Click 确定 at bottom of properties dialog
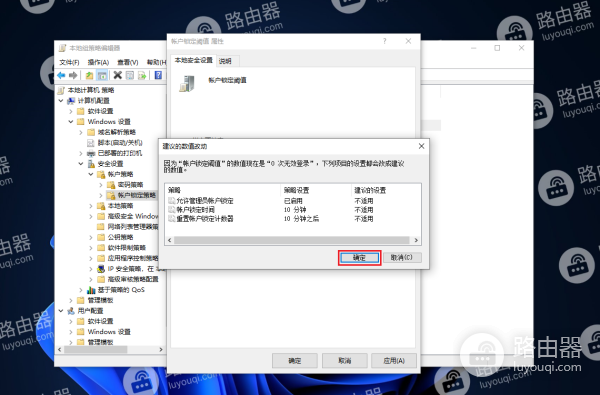Image resolution: width=600 pixels, height=395 pixels. (x=295, y=361)
